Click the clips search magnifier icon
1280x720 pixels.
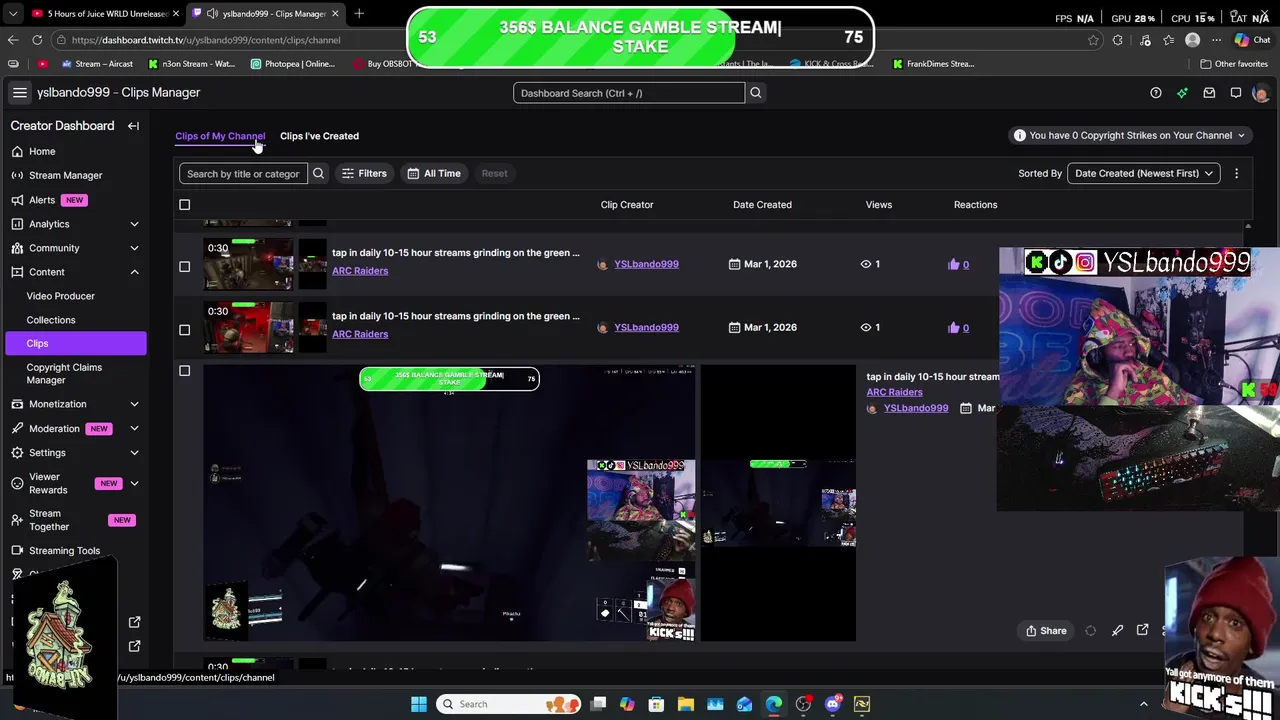click(318, 173)
